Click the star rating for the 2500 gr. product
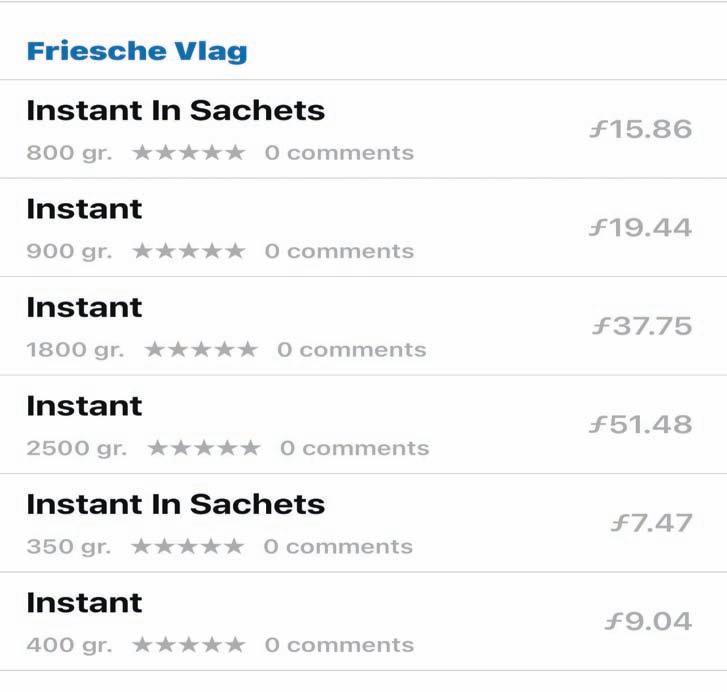Viewport: 727px width, 692px height. coord(204,448)
